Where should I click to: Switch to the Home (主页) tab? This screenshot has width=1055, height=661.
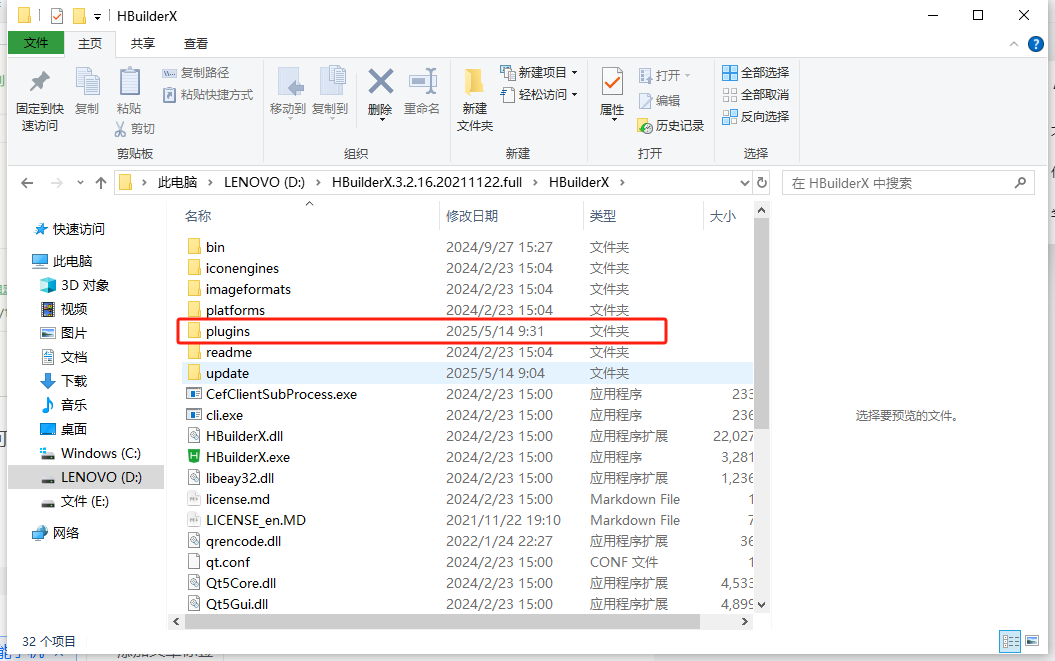[89, 44]
